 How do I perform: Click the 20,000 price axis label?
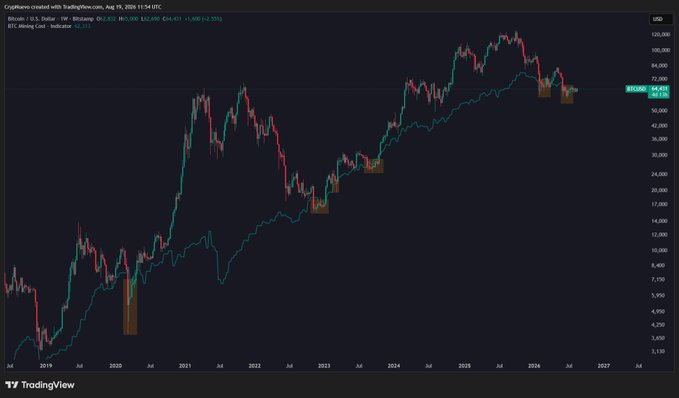click(x=661, y=190)
